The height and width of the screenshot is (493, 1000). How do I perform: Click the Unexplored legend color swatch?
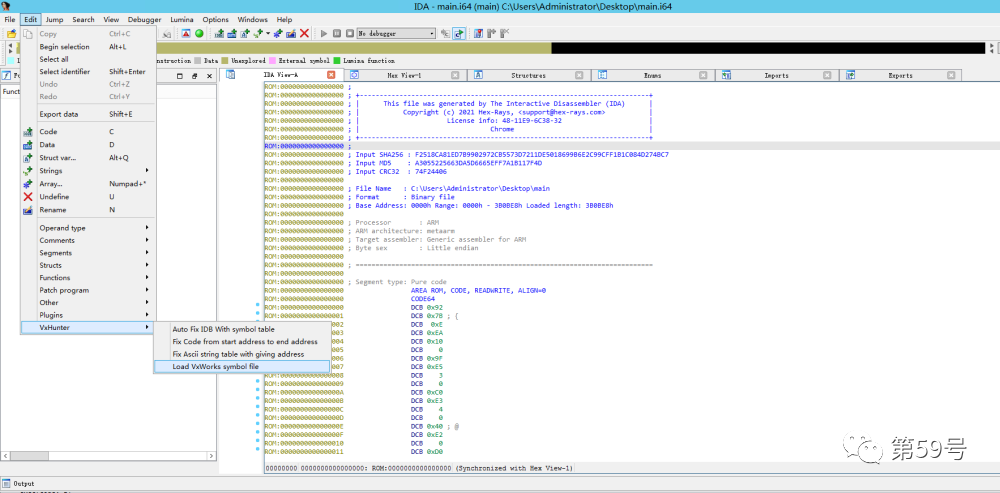point(225,61)
